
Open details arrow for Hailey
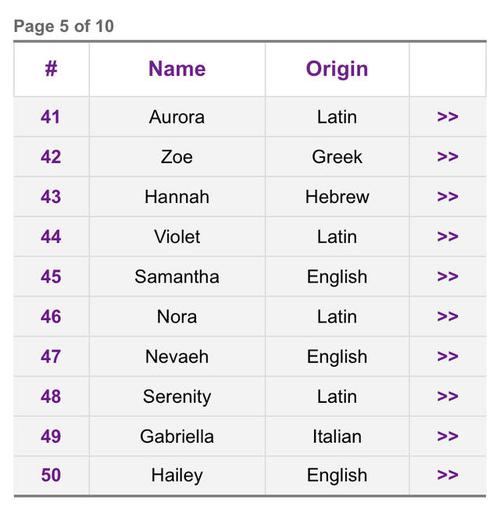point(447,475)
